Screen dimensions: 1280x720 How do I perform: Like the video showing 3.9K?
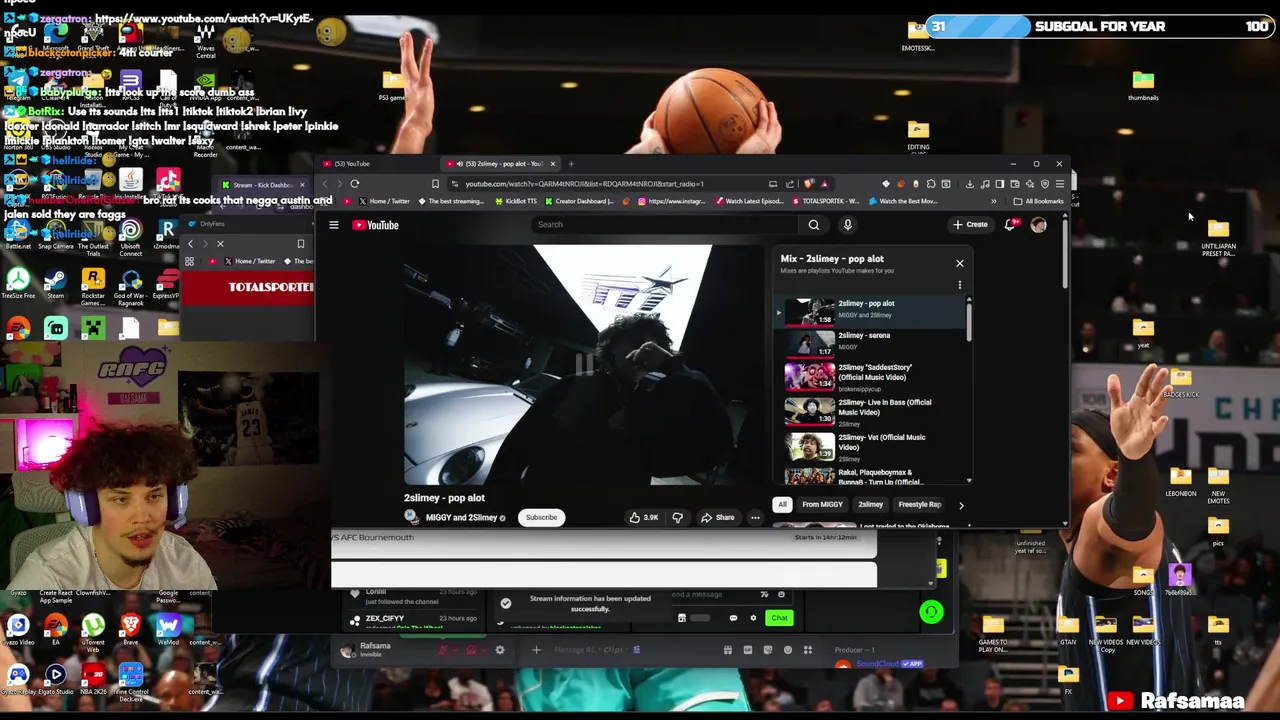[643, 517]
